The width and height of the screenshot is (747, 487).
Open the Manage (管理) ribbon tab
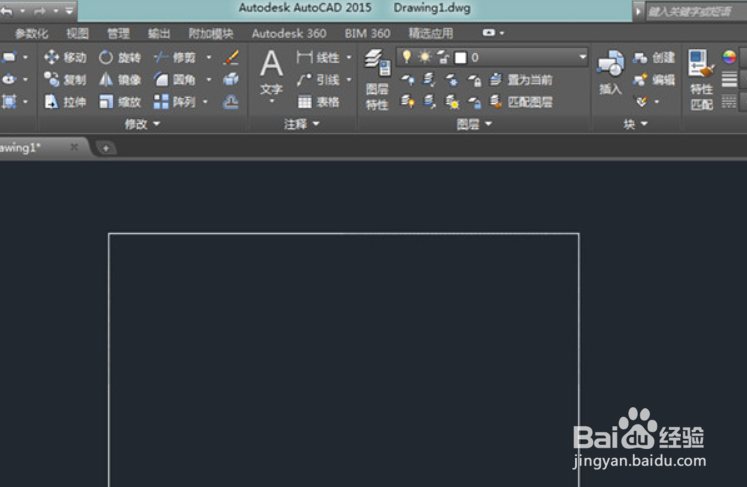click(x=118, y=33)
